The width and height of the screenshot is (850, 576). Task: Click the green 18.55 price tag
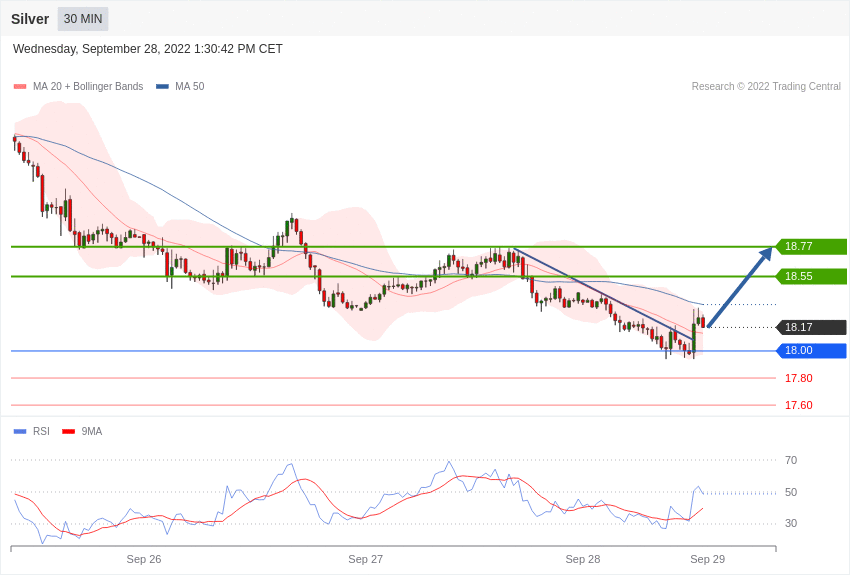811,276
